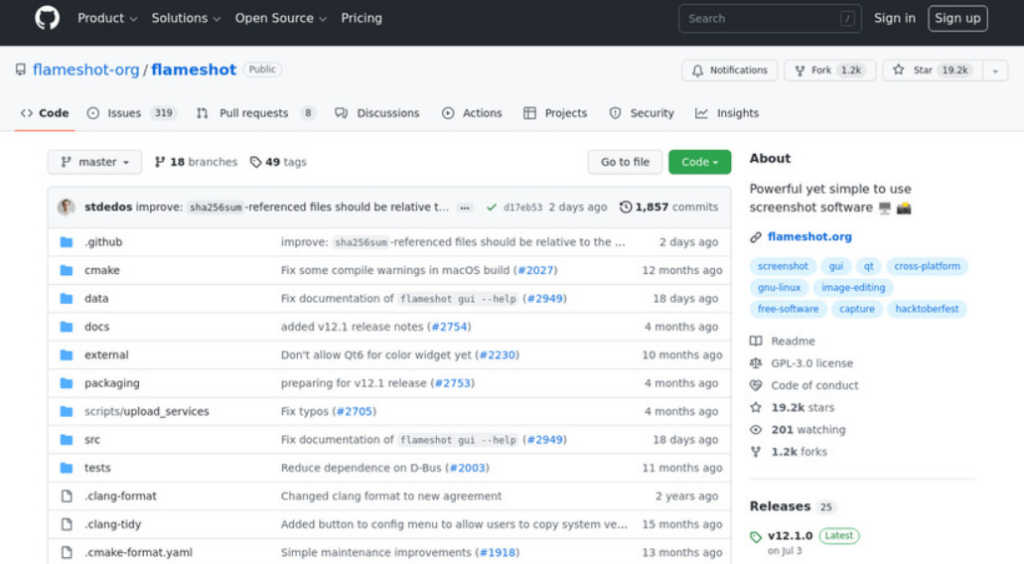Open the Solutions dropdown menu

tap(186, 18)
